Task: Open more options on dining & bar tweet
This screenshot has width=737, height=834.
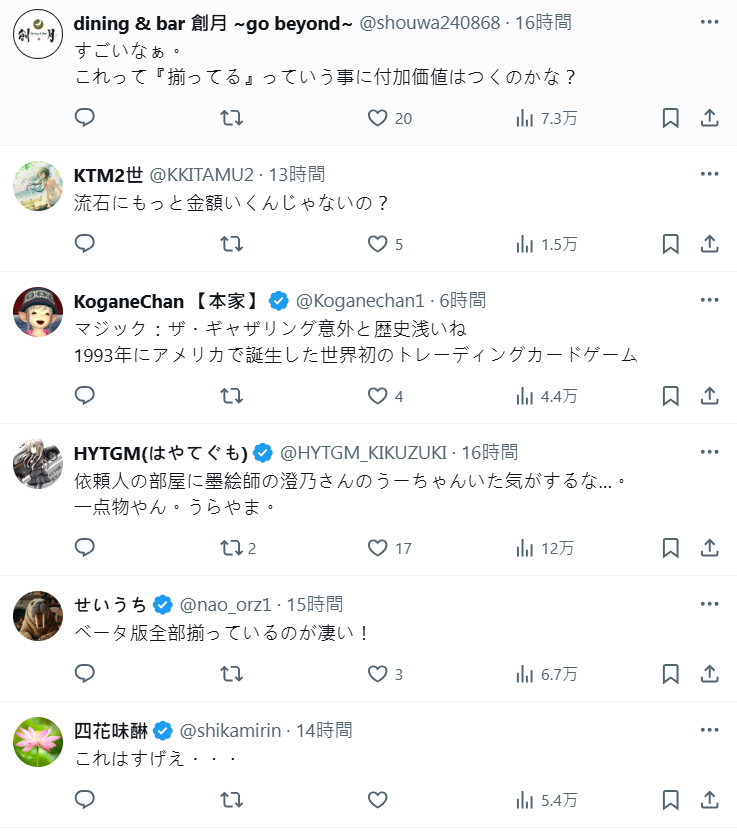Action: tap(709, 22)
